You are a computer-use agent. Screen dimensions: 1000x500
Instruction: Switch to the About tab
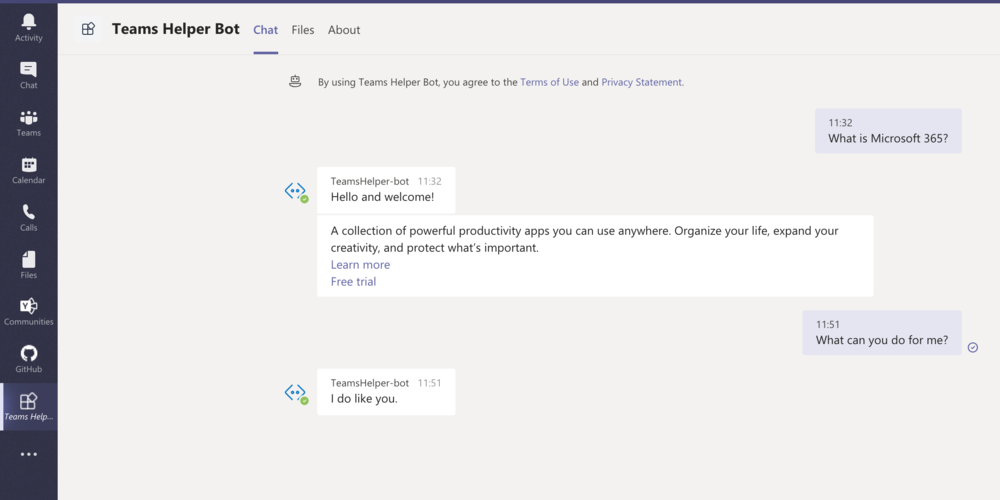344,30
